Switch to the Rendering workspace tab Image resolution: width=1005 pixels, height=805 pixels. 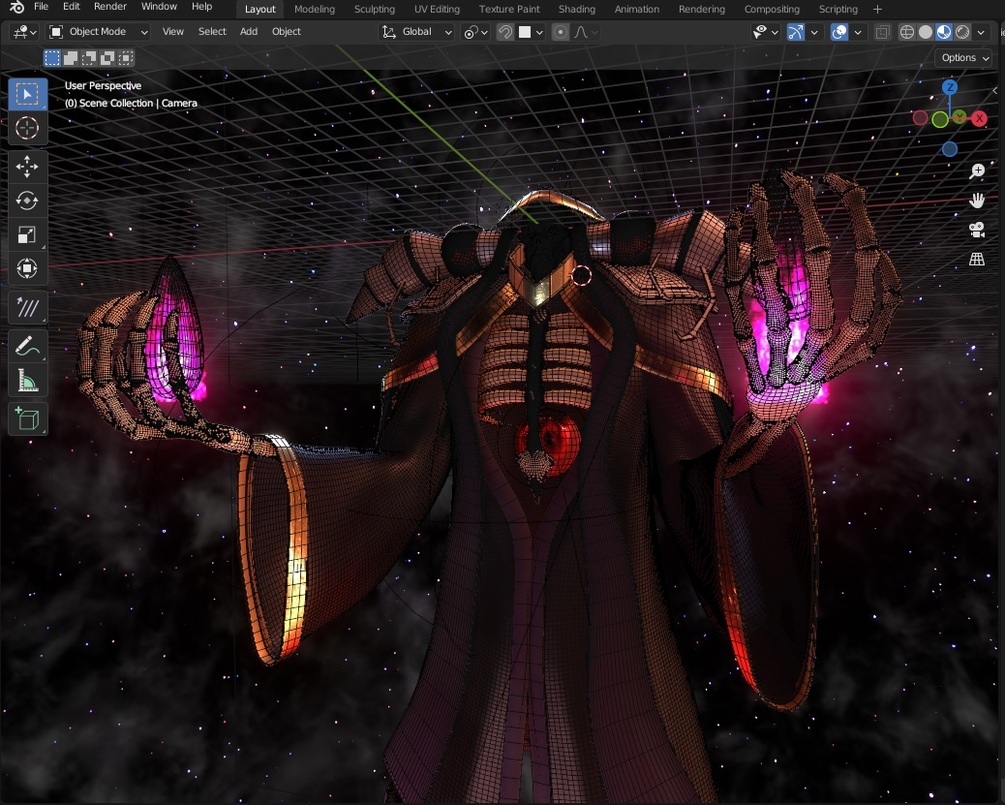702,9
